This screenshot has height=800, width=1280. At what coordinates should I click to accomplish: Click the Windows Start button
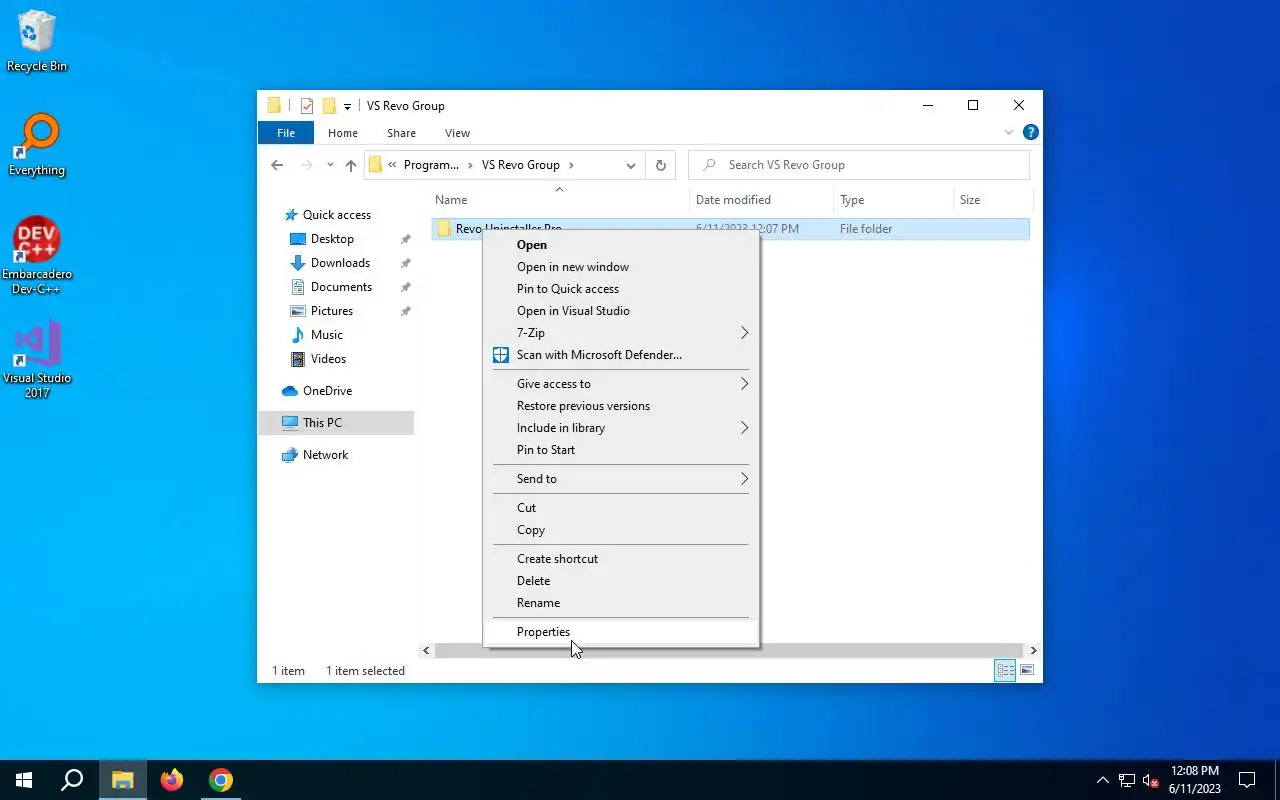(24, 780)
